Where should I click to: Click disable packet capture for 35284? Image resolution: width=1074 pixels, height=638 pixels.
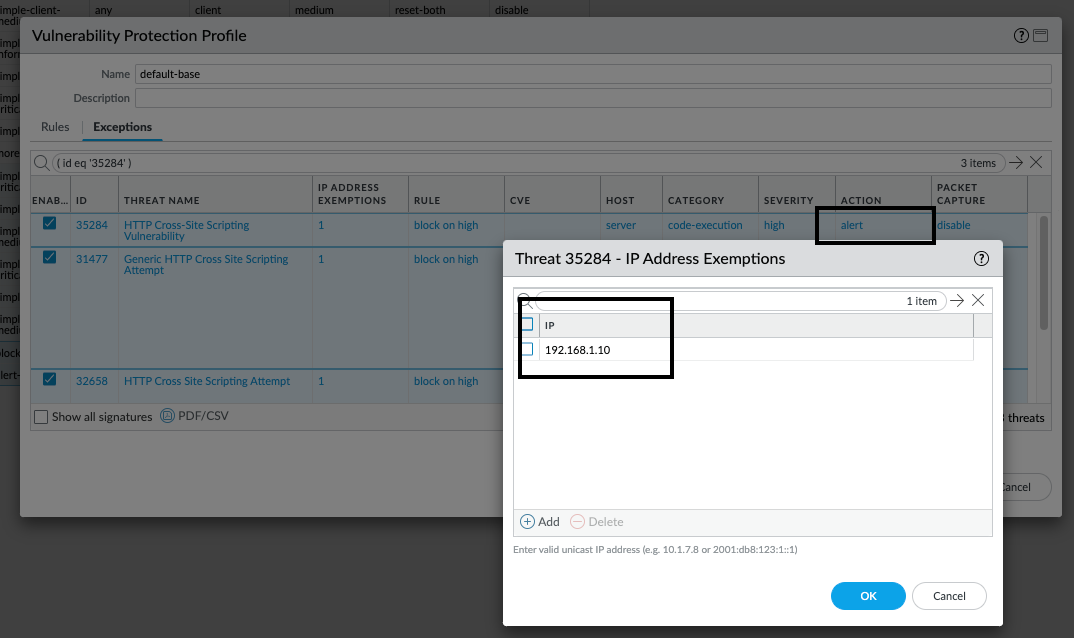click(953, 225)
